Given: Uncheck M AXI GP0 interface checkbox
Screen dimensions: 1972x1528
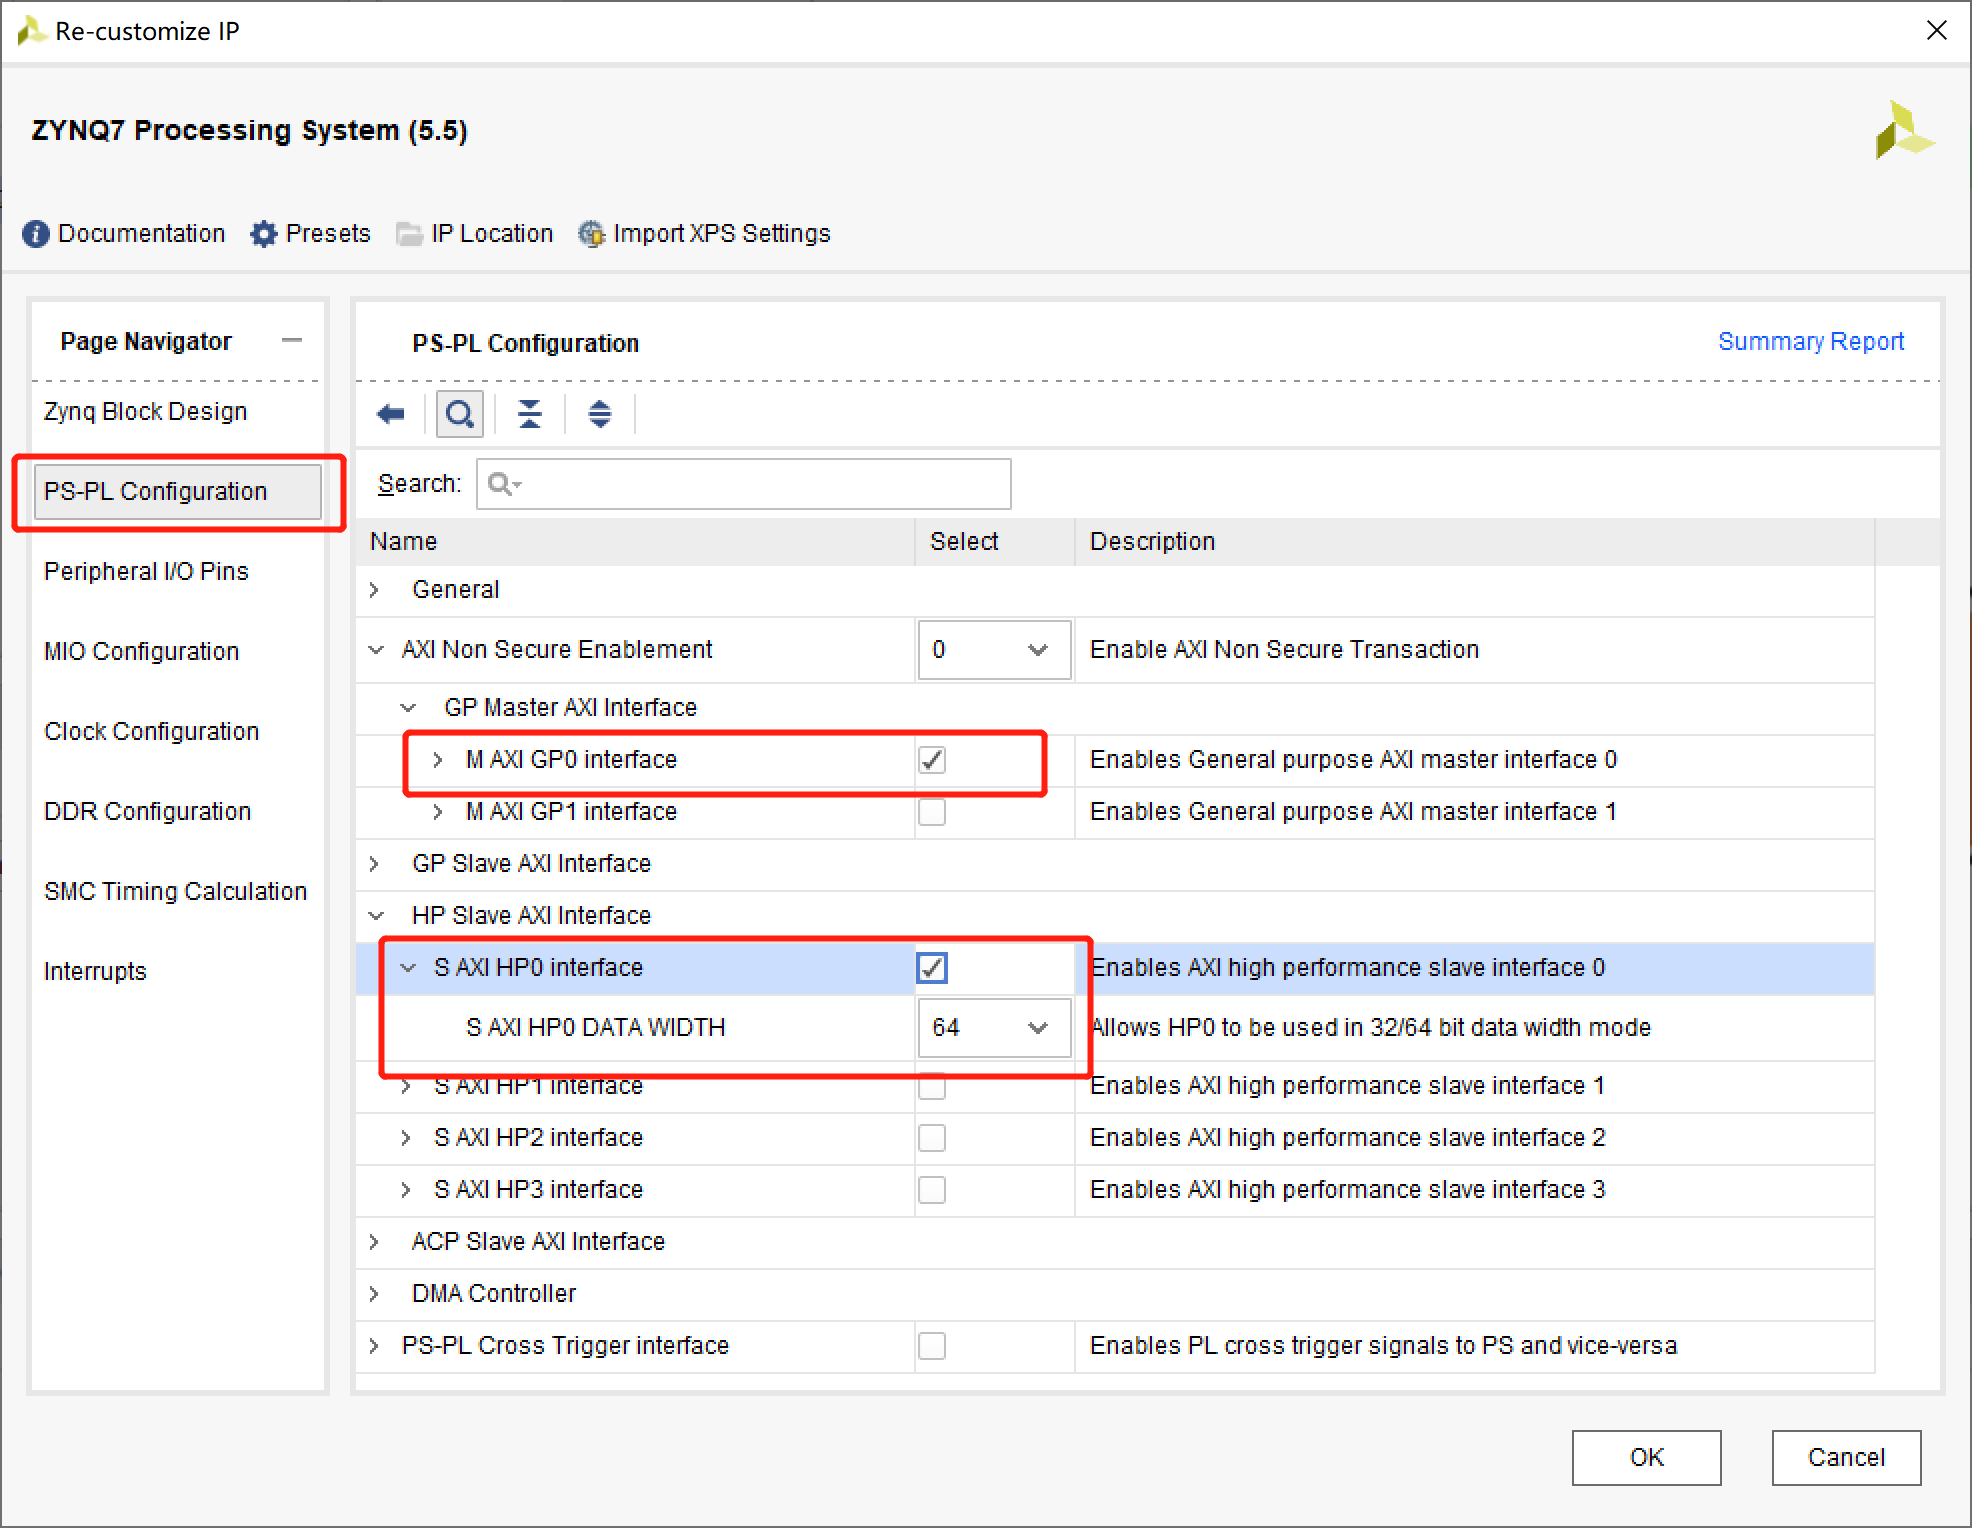Looking at the screenshot, I should tap(932, 760).
